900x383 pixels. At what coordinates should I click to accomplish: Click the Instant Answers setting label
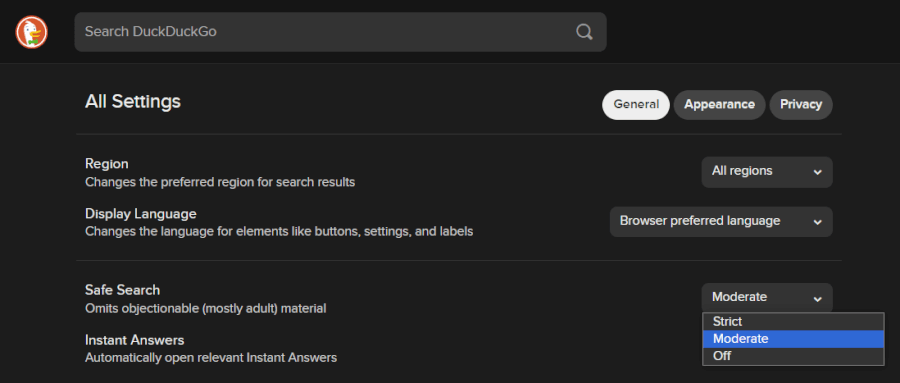134,340
